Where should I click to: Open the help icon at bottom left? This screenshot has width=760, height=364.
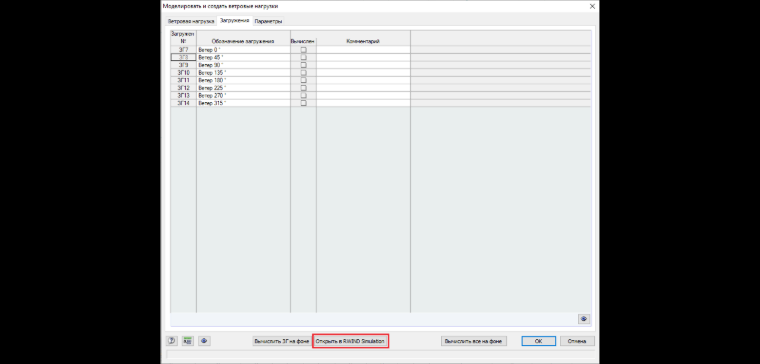click(x=172, y=341)
